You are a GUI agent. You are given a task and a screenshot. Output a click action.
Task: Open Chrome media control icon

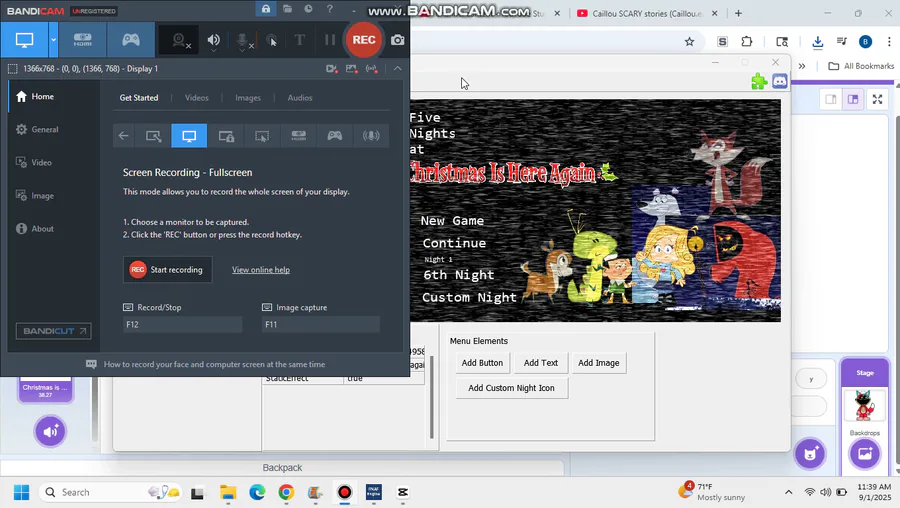pos(842,41)
